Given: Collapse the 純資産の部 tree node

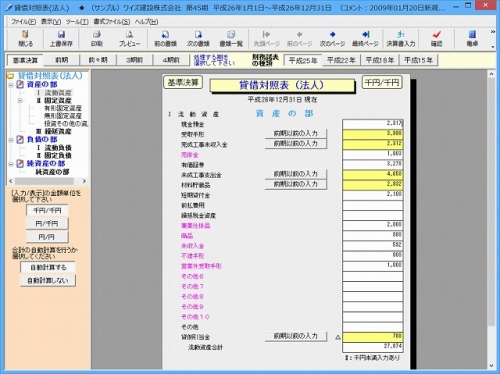Looking at the screenshot, I should tap(11, 164).
